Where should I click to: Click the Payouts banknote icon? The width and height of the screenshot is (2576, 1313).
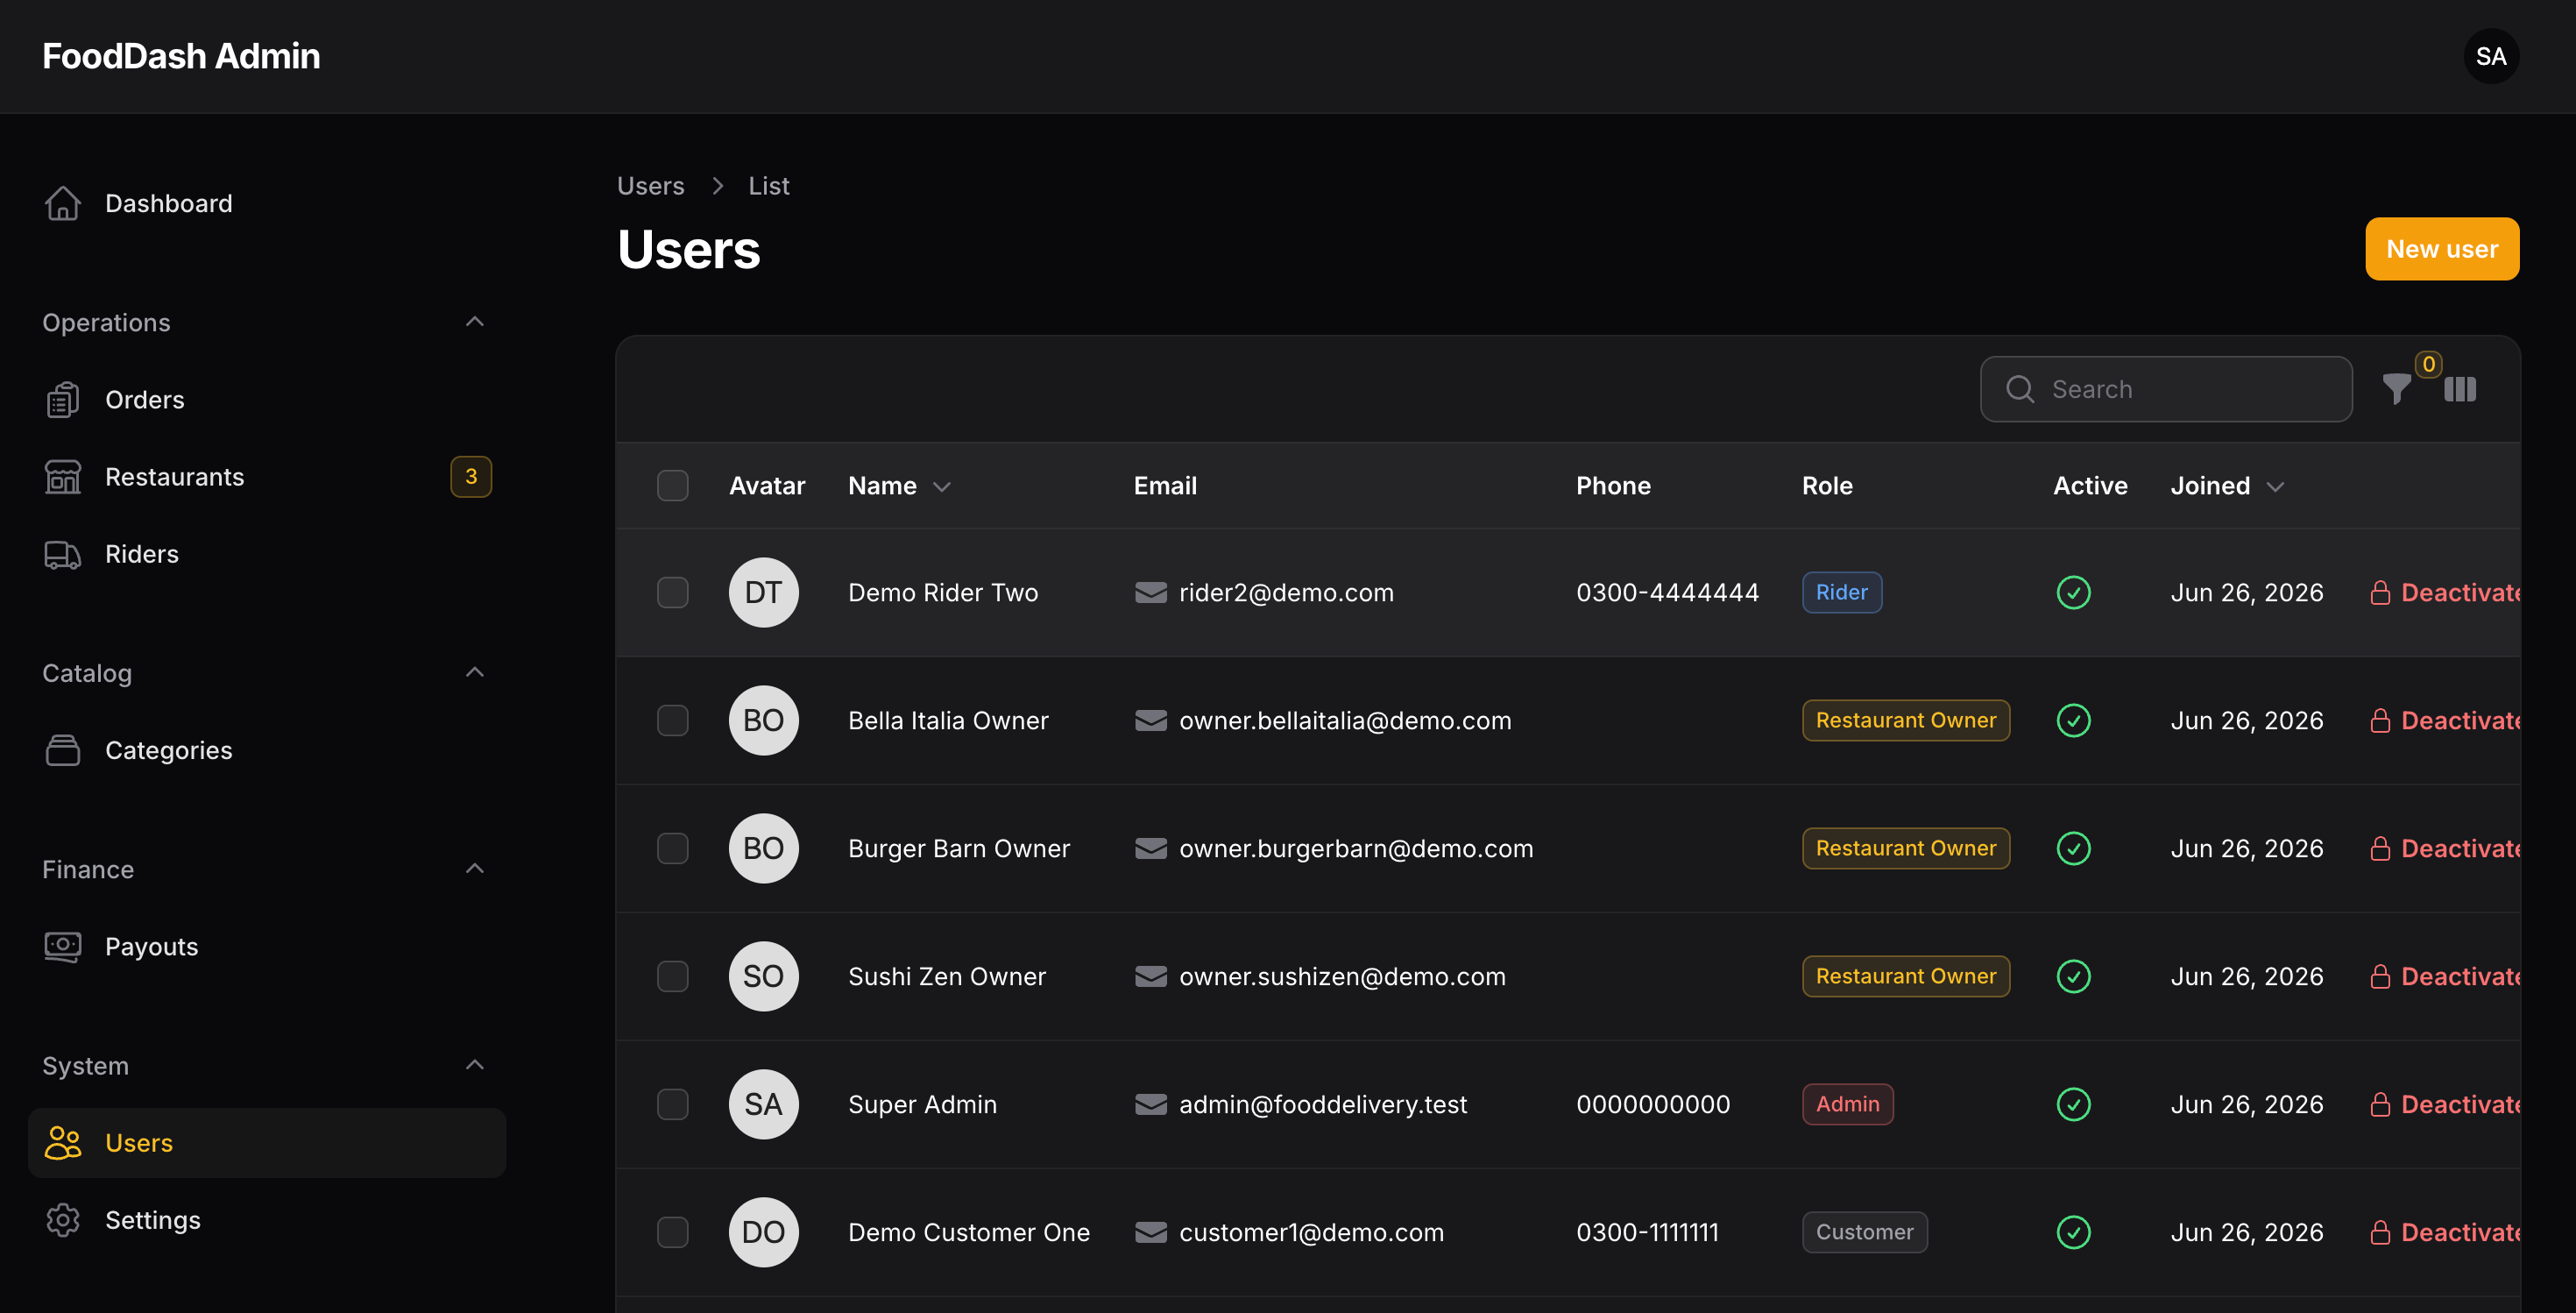(x=63, y=947)
